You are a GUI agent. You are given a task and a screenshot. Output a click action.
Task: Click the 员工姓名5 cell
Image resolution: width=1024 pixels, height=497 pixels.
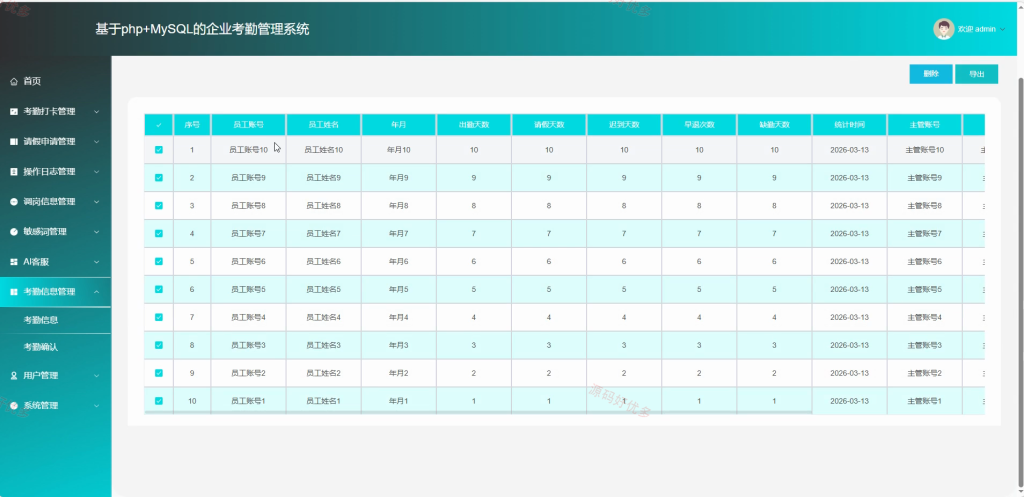click(x=323, y=289)
